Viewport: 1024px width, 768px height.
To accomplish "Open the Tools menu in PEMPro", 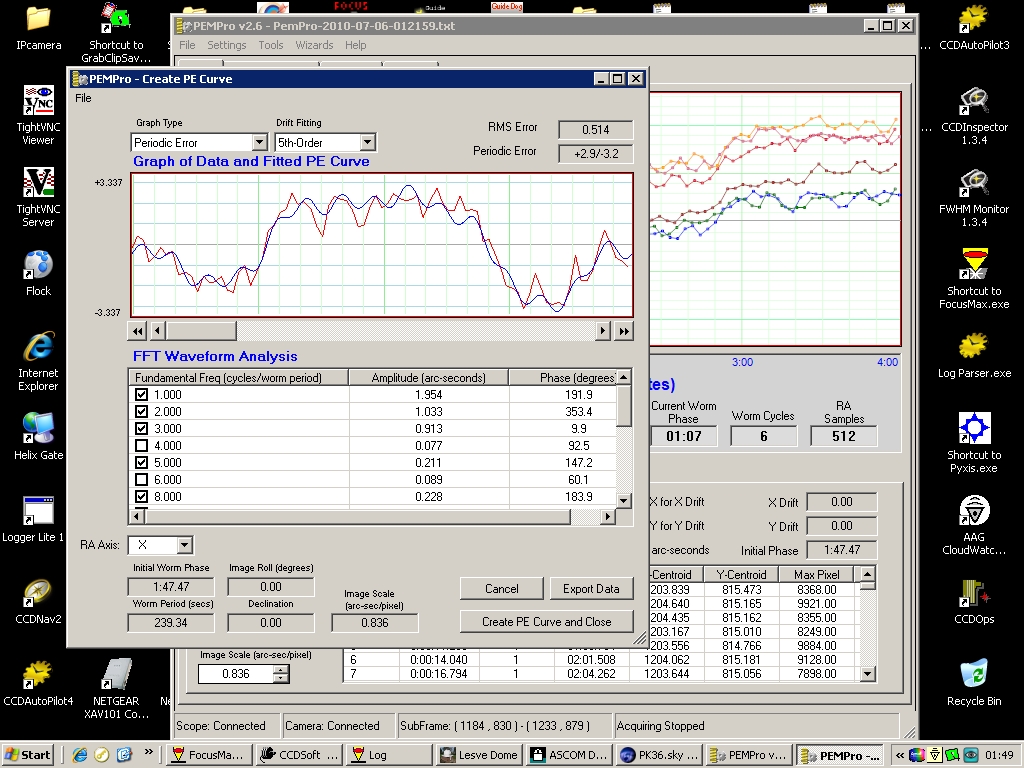I will click(x=270, y=45).
